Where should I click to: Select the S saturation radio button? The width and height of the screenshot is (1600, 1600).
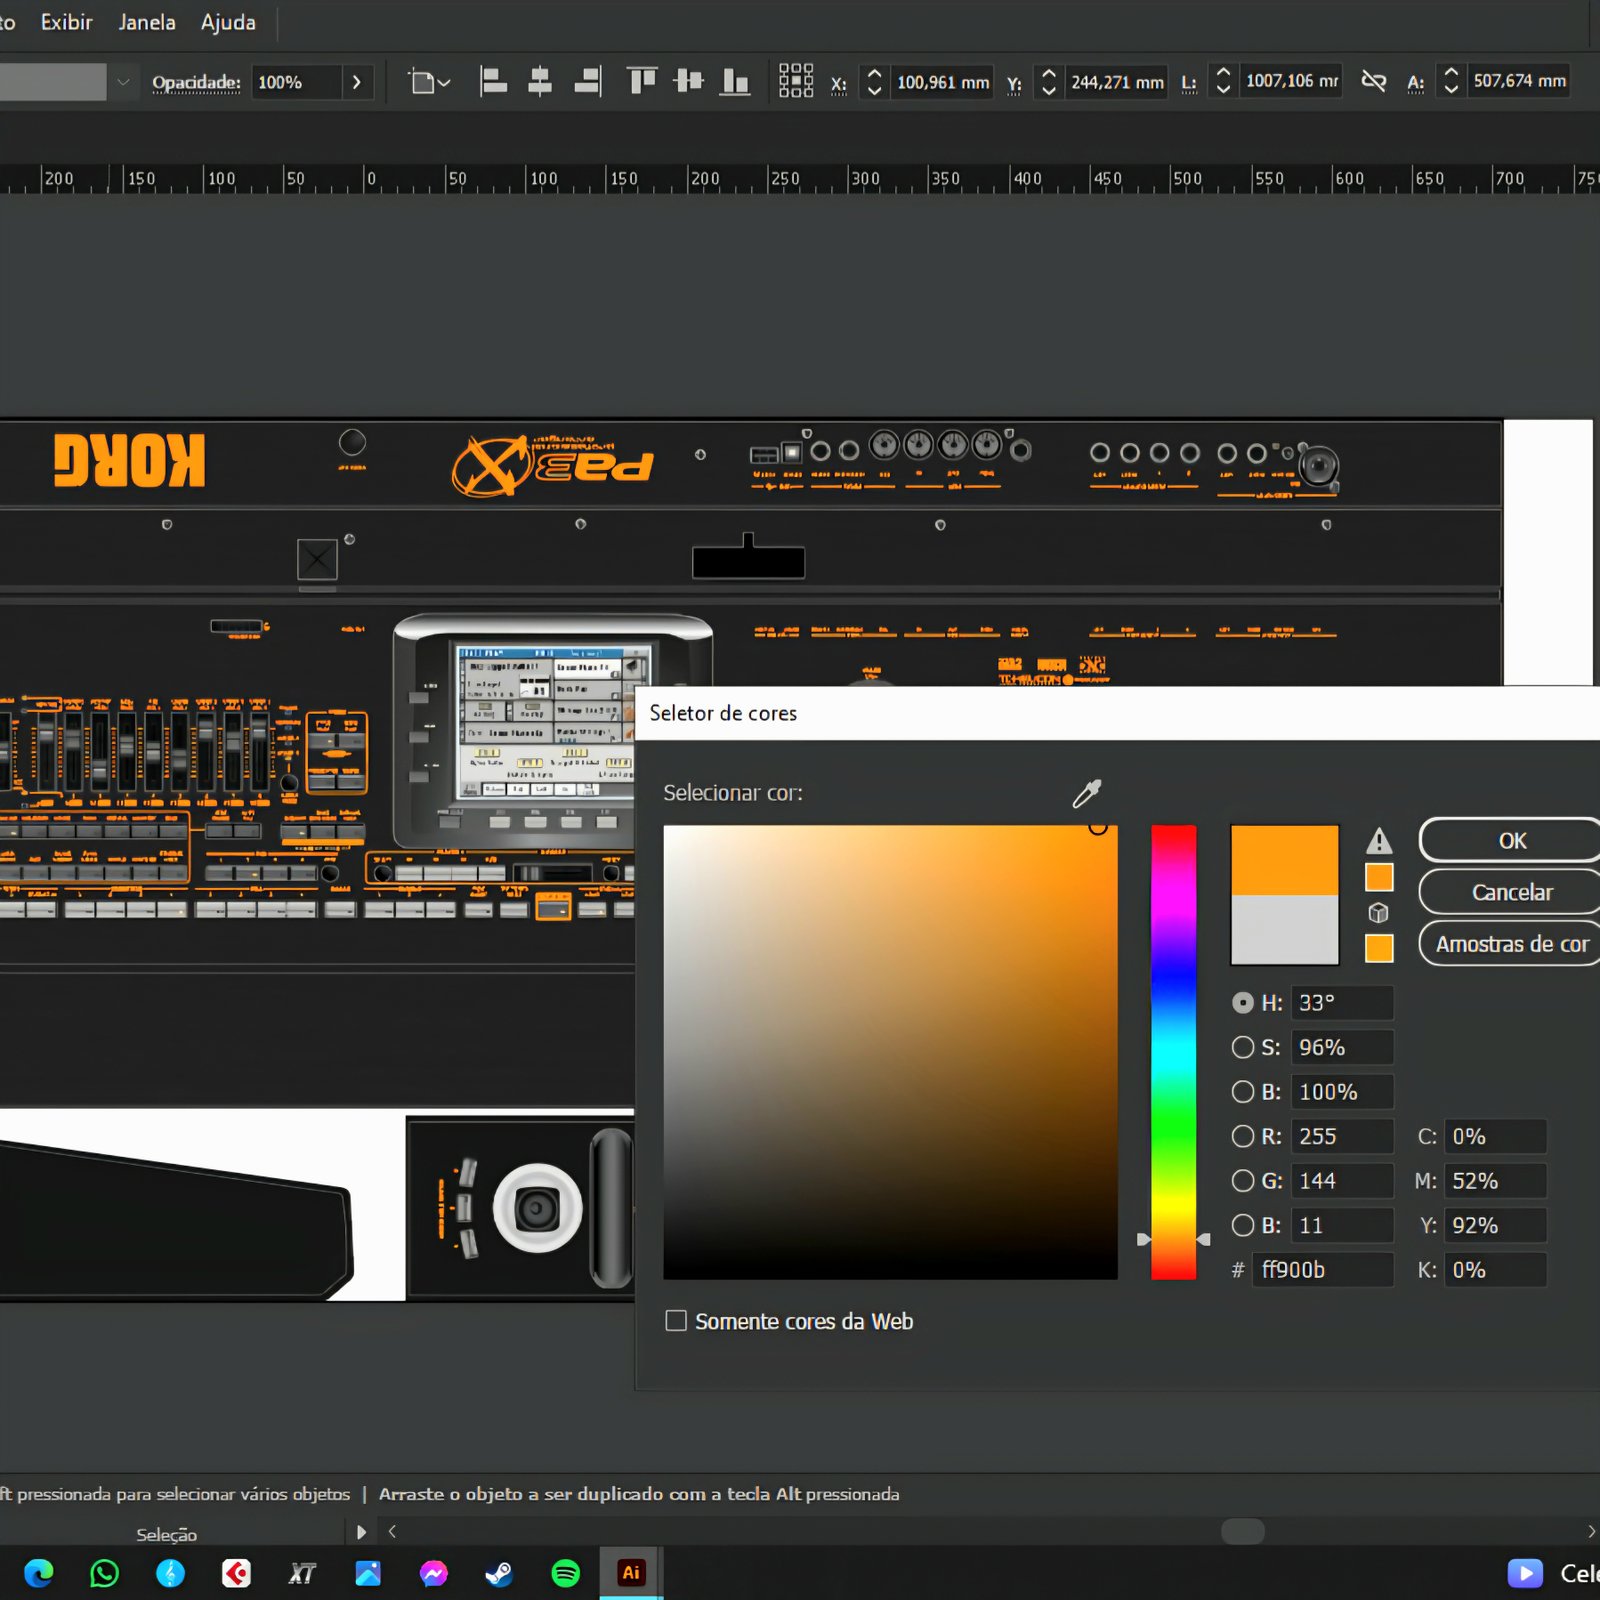pos(1243,1047)
